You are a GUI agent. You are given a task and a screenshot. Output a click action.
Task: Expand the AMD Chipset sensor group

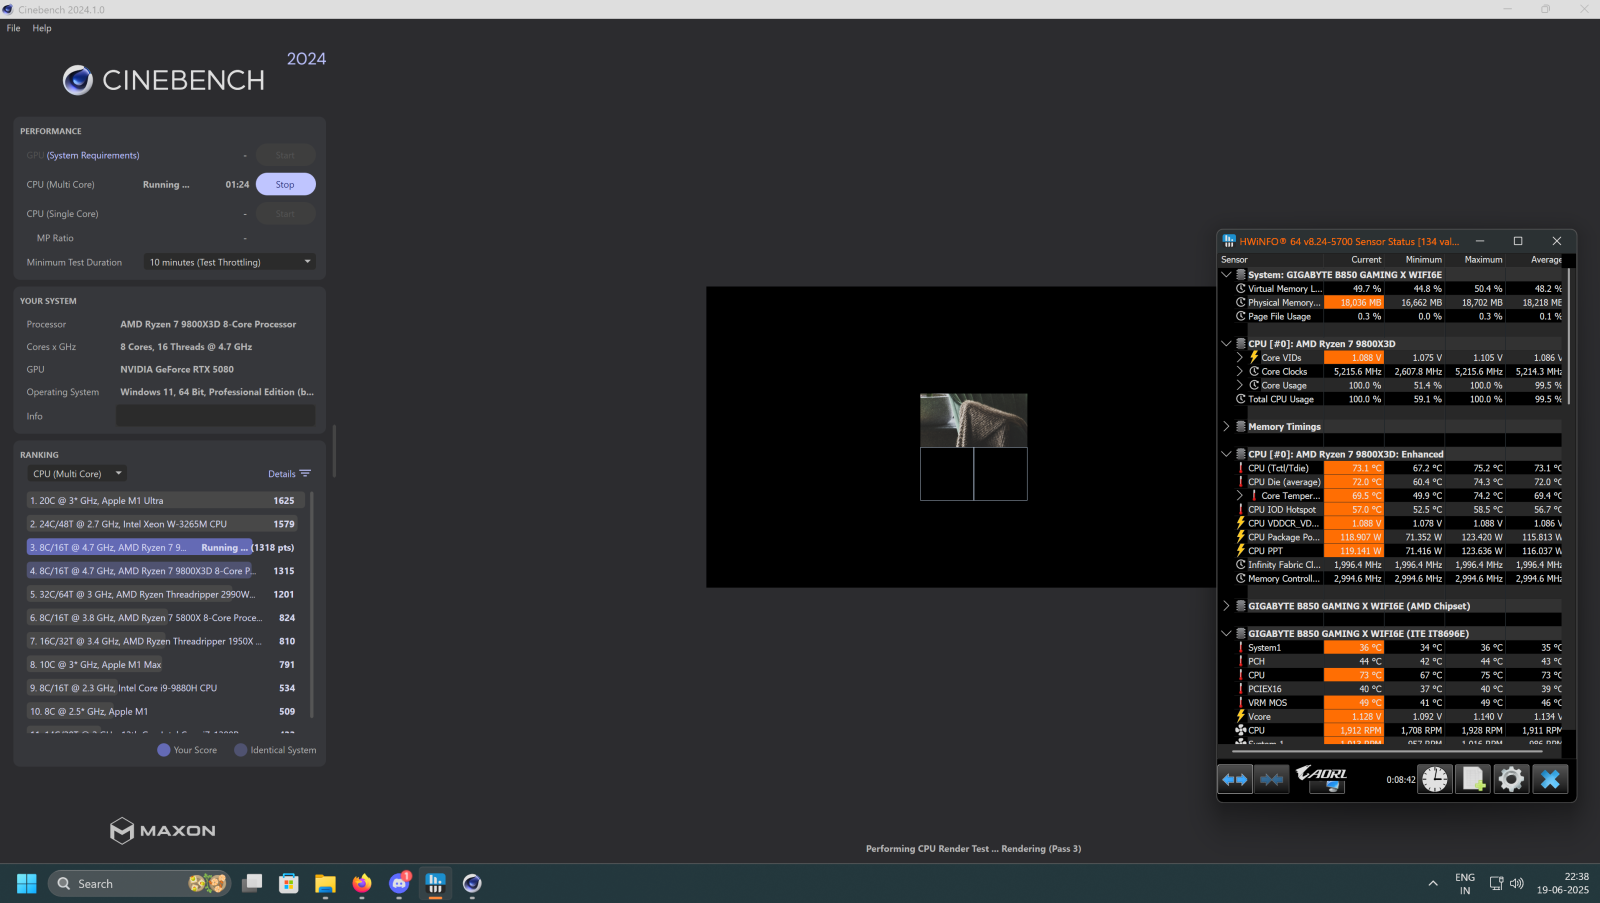tap(1226, 606)
